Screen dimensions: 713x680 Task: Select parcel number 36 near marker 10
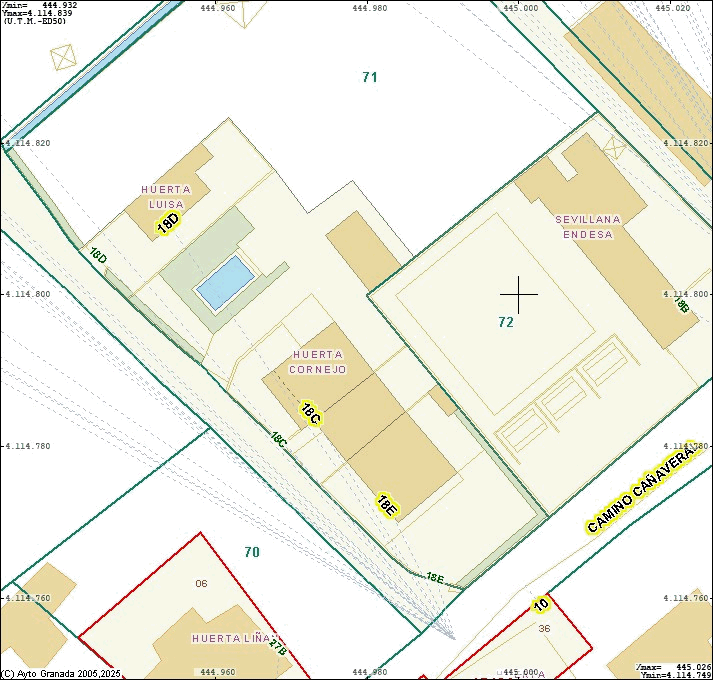point(544,628)
